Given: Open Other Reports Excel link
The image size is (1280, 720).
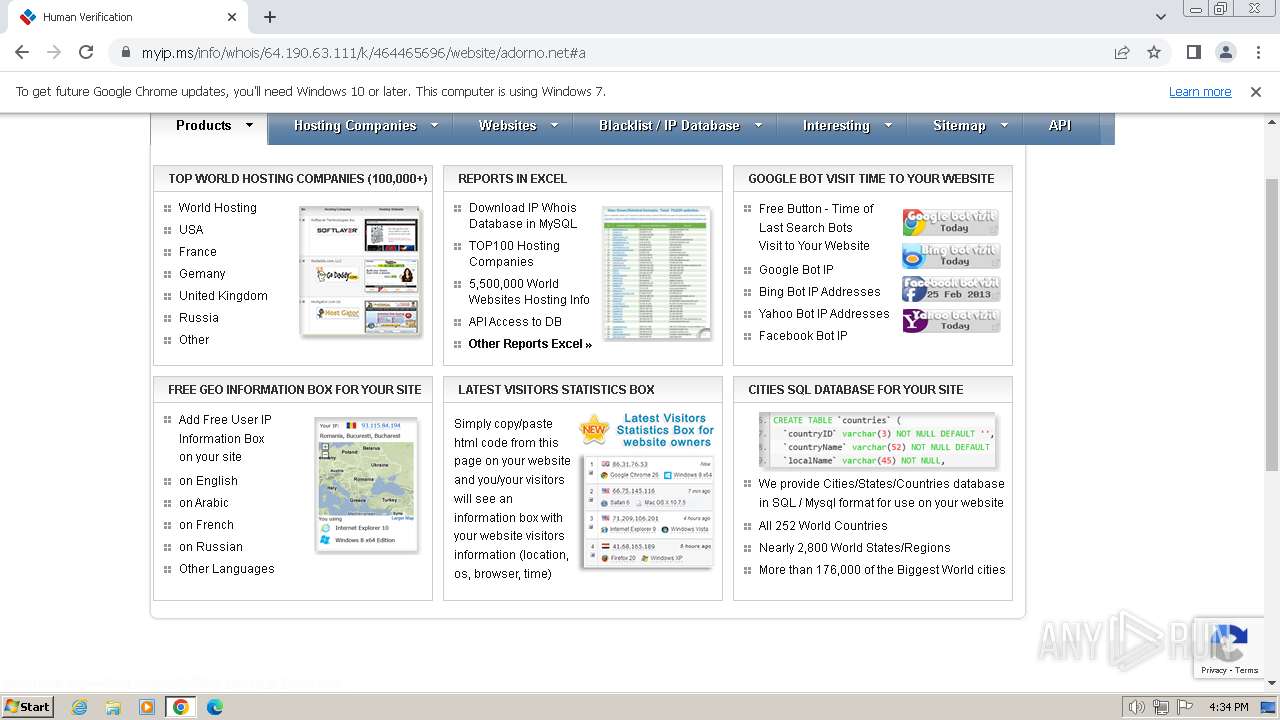Looking at the screenshot, I should click(530, 344).
